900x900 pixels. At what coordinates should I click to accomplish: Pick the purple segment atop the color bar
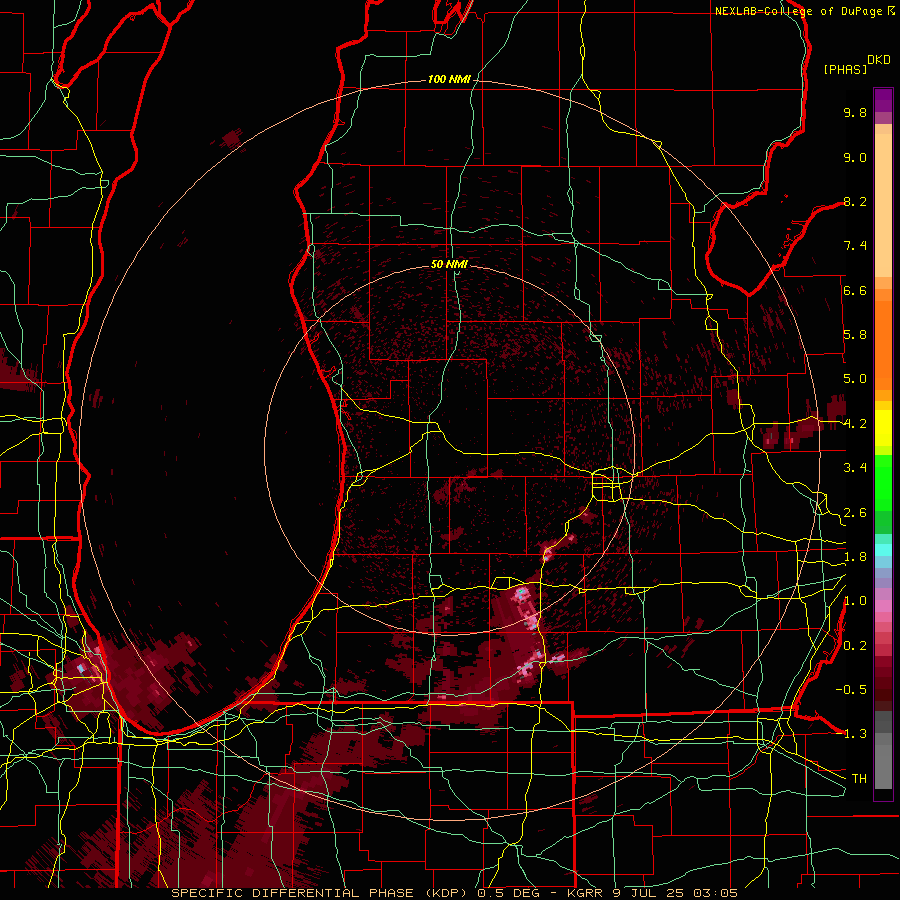[x=883, y=101]
